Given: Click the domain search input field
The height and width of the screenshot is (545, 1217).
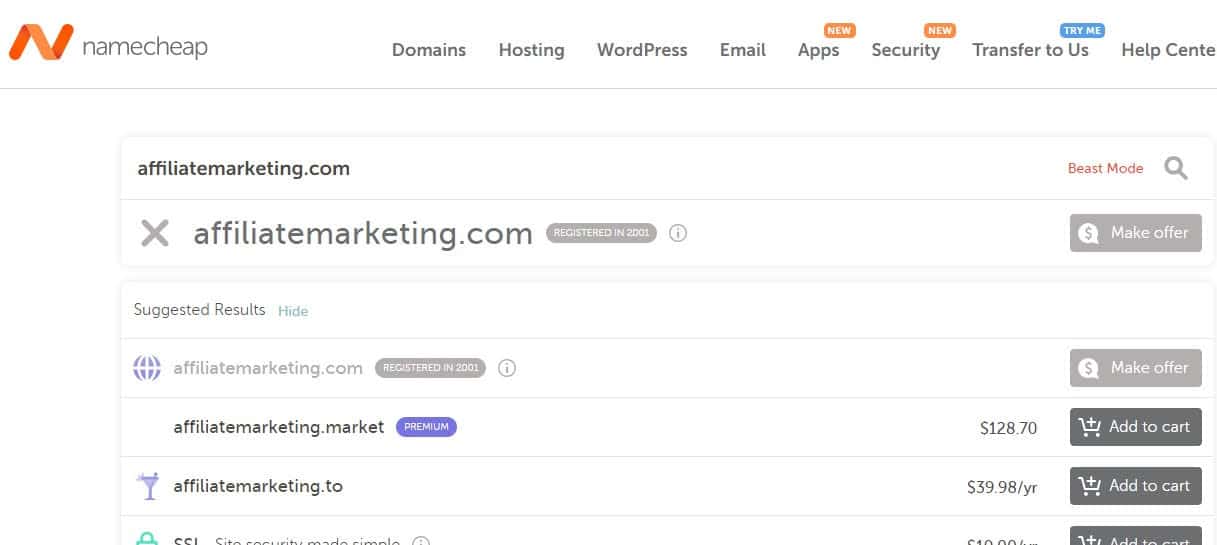Looking at the screenshot, I should [590, 168].
